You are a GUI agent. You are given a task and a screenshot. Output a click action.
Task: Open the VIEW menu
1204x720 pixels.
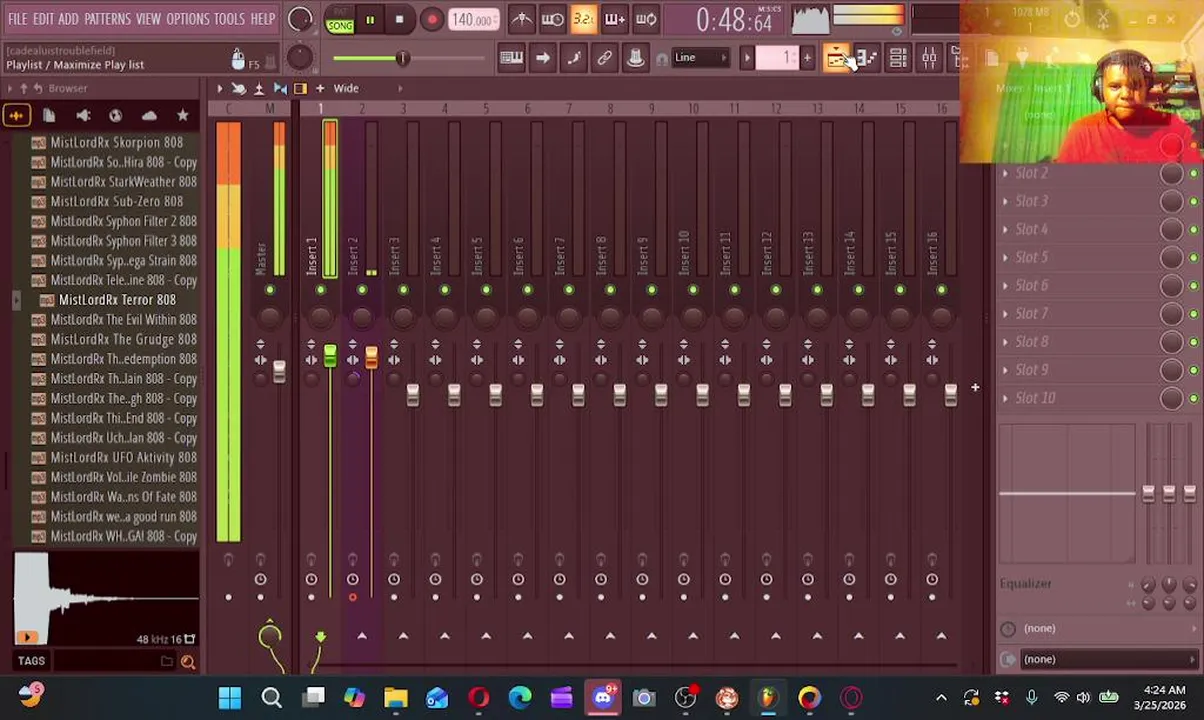click(148, 19)
